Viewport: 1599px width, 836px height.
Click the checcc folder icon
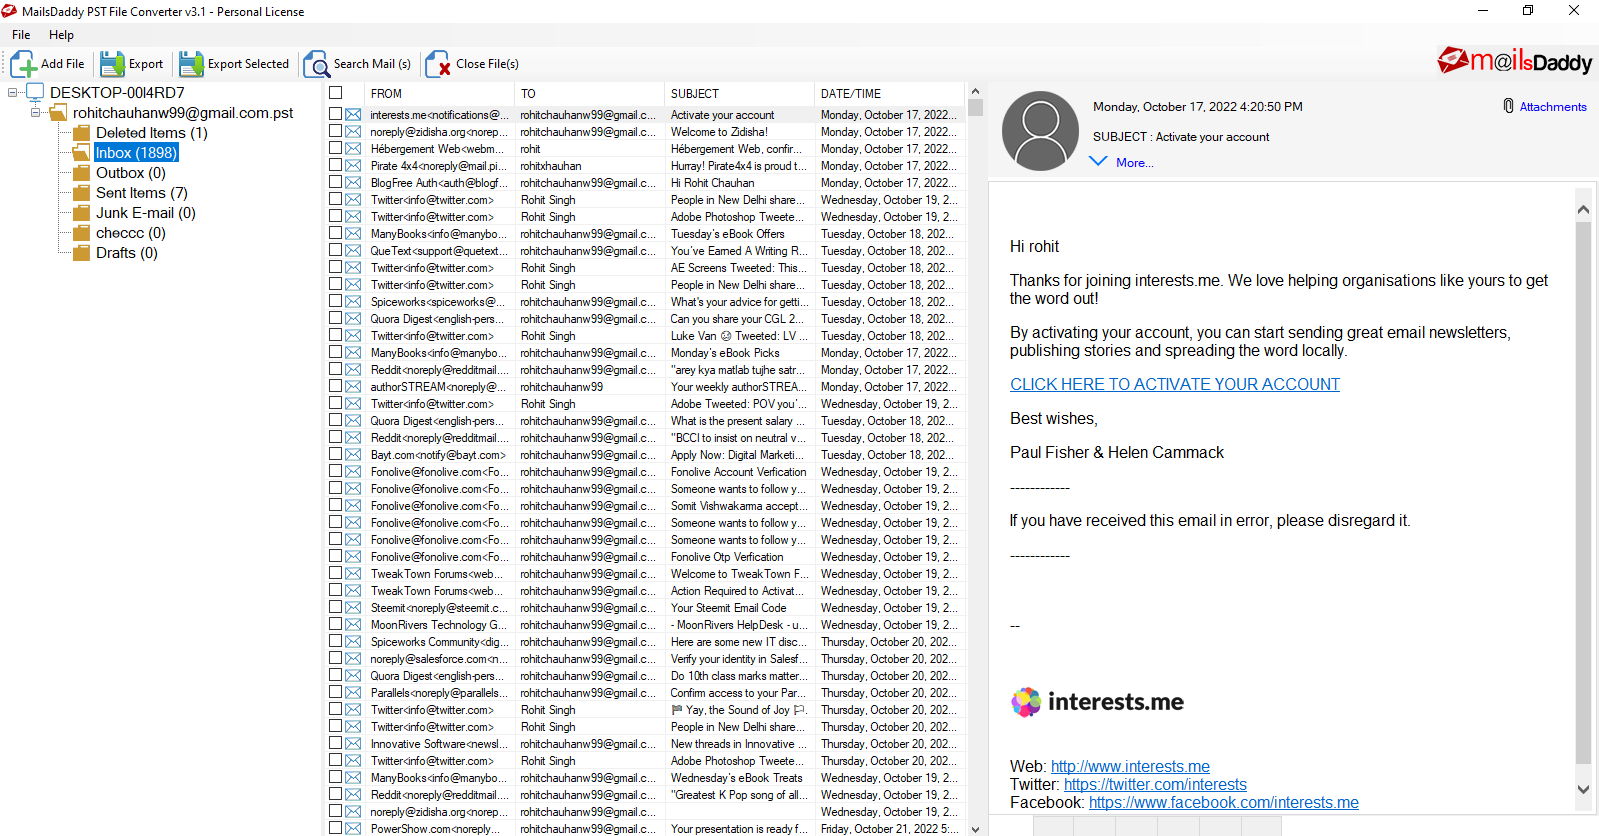[x=82, y=233]
